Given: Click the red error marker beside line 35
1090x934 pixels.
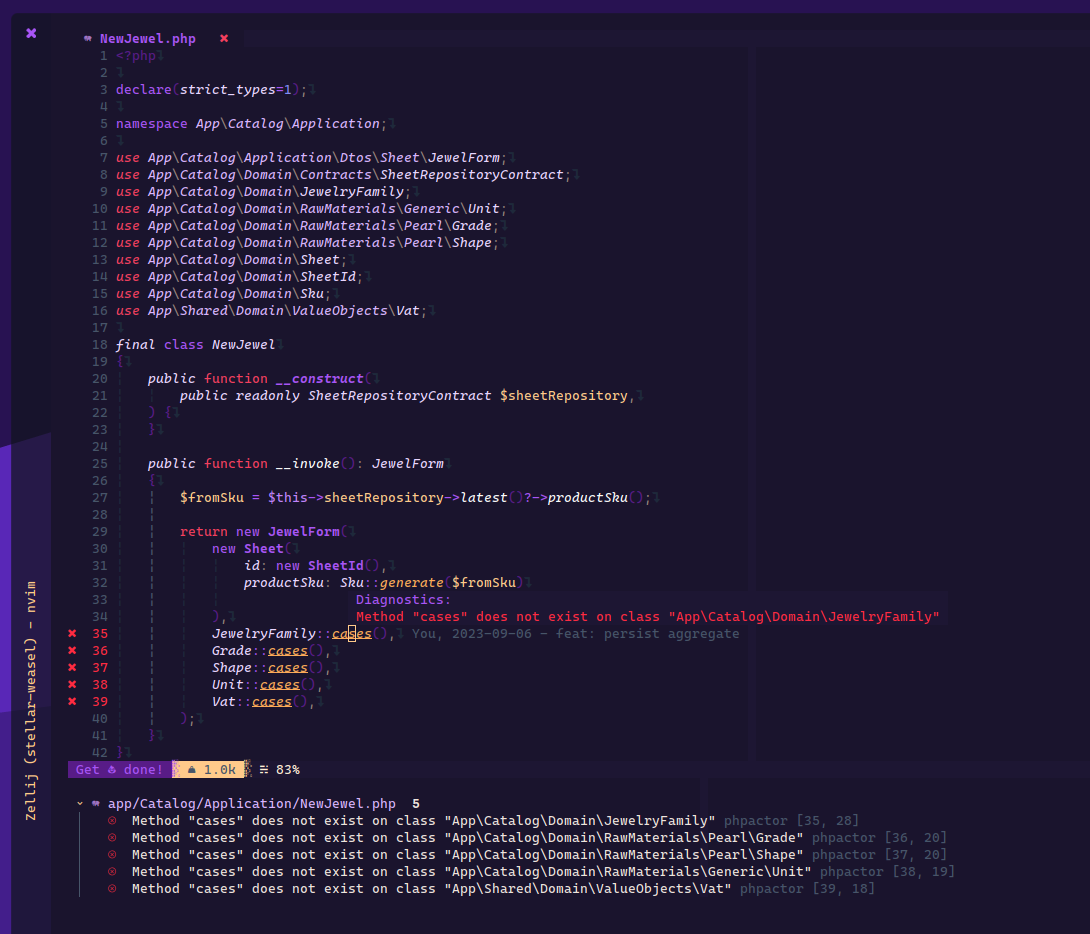Looking at the screenshot, I should point(70,633).
